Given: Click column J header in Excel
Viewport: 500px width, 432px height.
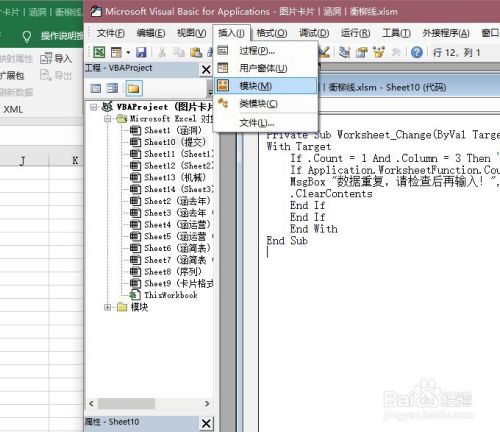Looking at the screenshot, I should coord(22,161).
